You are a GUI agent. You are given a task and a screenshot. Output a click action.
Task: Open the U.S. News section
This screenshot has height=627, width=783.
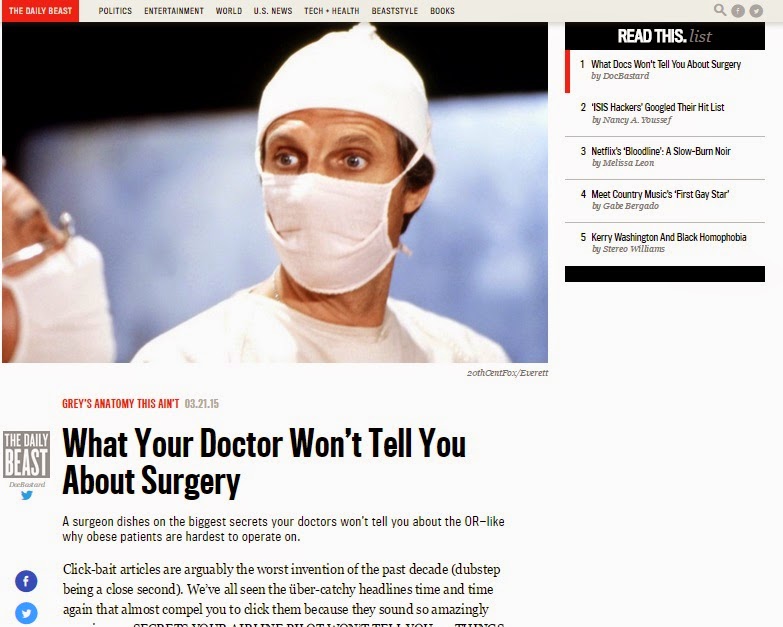coord(273,10)
